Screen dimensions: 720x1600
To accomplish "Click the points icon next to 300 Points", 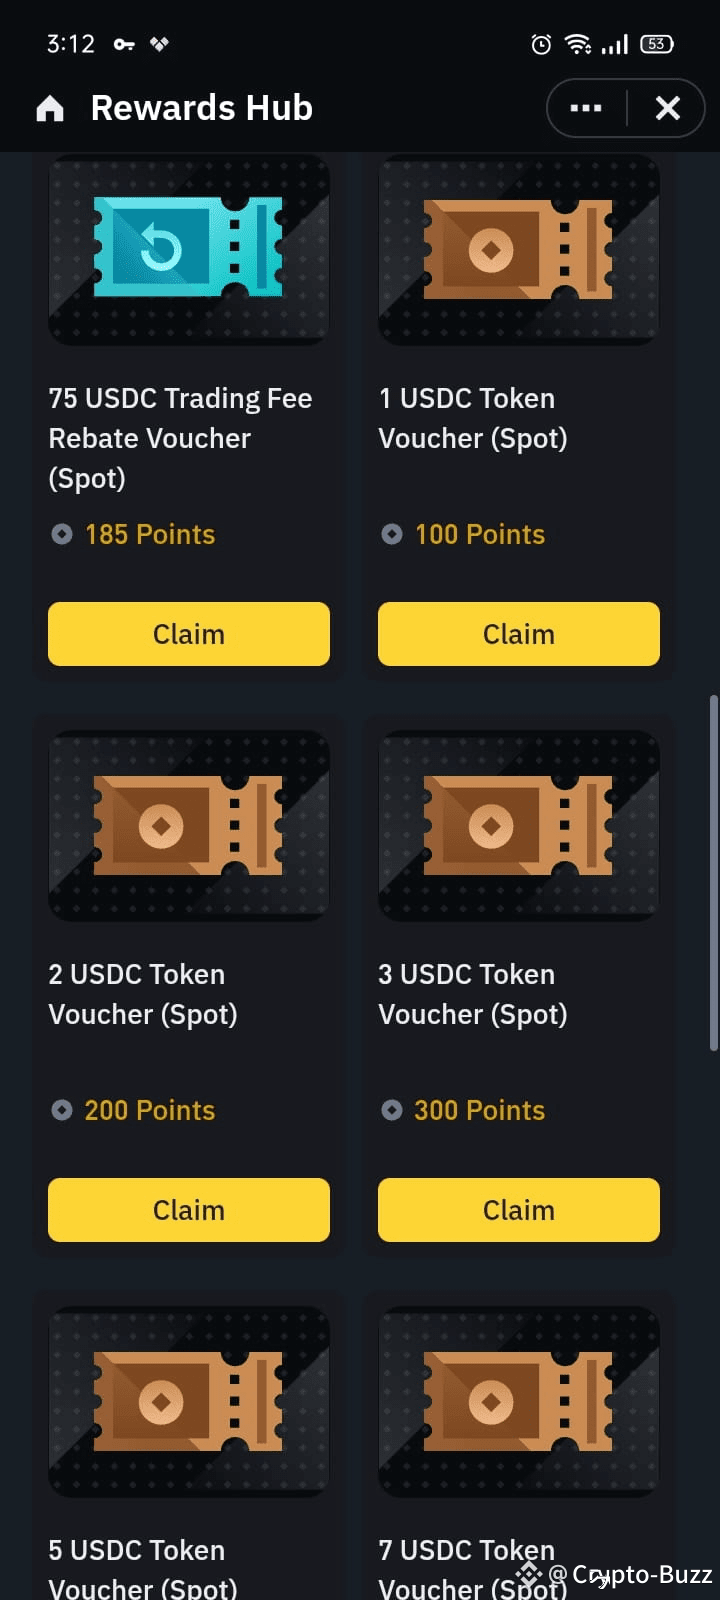I will (x=391, y=1110).
